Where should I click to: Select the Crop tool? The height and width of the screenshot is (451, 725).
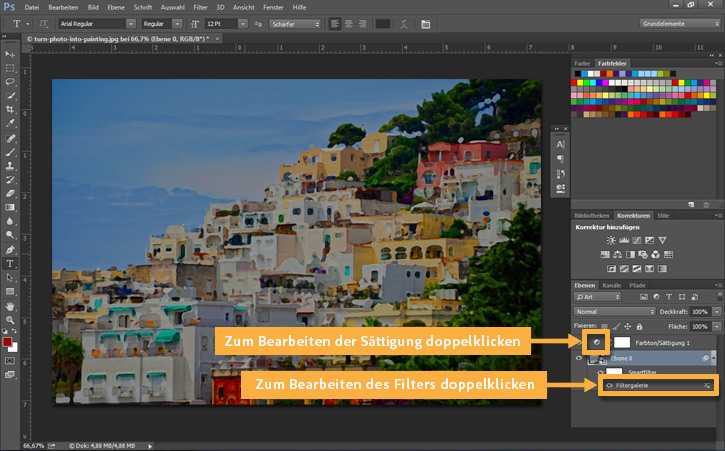10,110
